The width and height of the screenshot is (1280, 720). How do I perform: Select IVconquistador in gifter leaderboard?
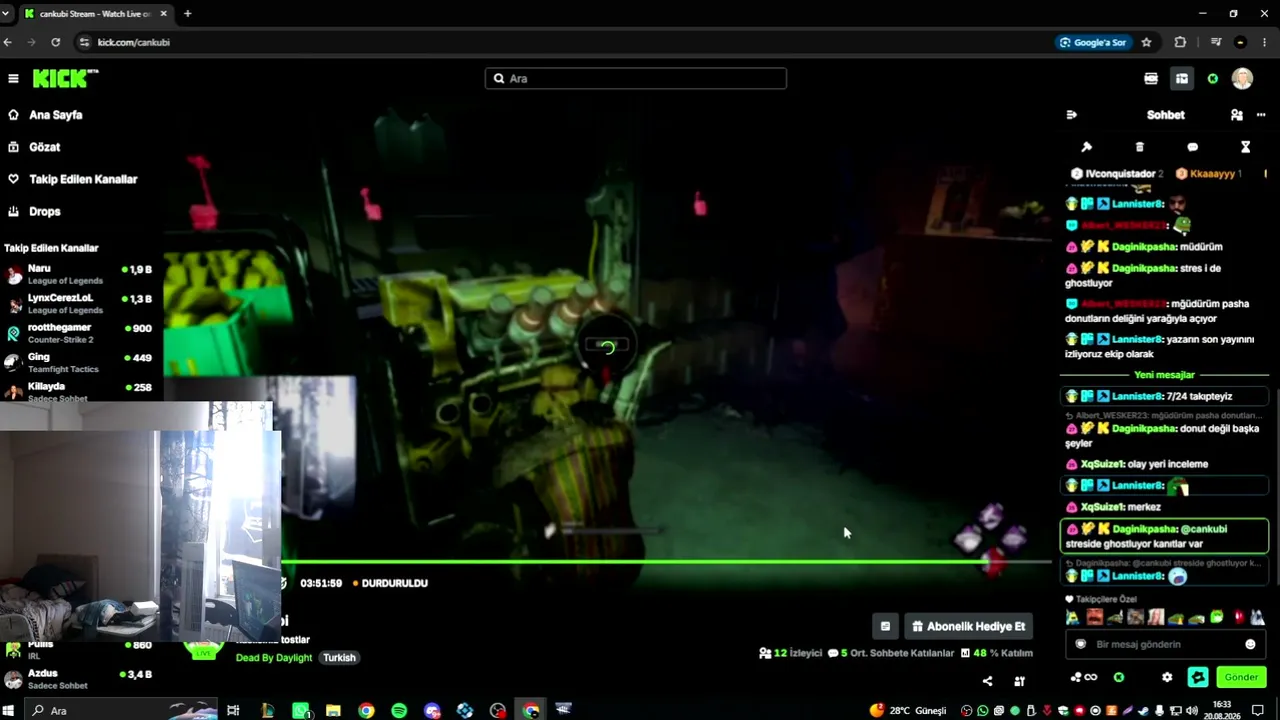click(x=1116, y=174)
